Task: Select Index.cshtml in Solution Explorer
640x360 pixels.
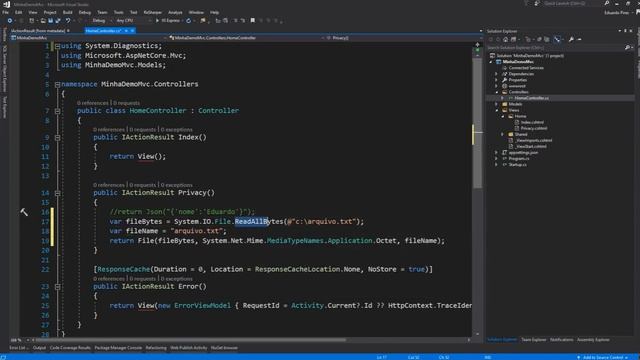Action: 532,122
